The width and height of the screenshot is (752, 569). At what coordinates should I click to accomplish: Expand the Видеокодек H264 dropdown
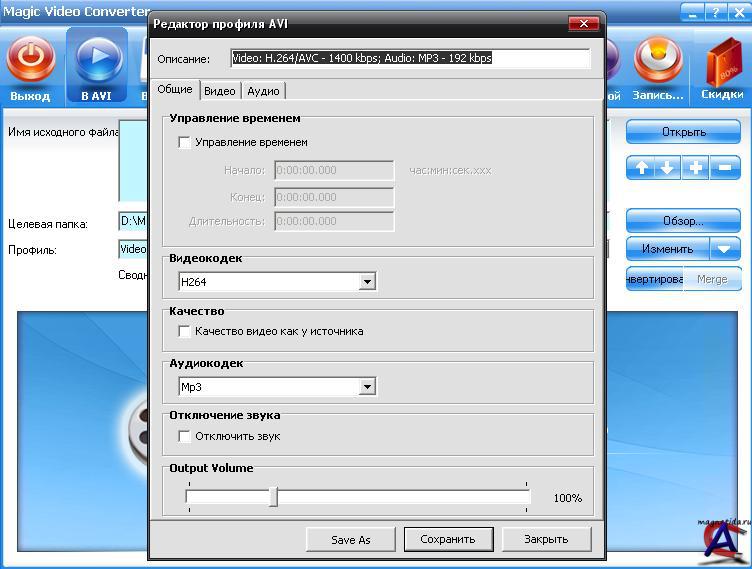pyautogui.click(x=367, y=282)
